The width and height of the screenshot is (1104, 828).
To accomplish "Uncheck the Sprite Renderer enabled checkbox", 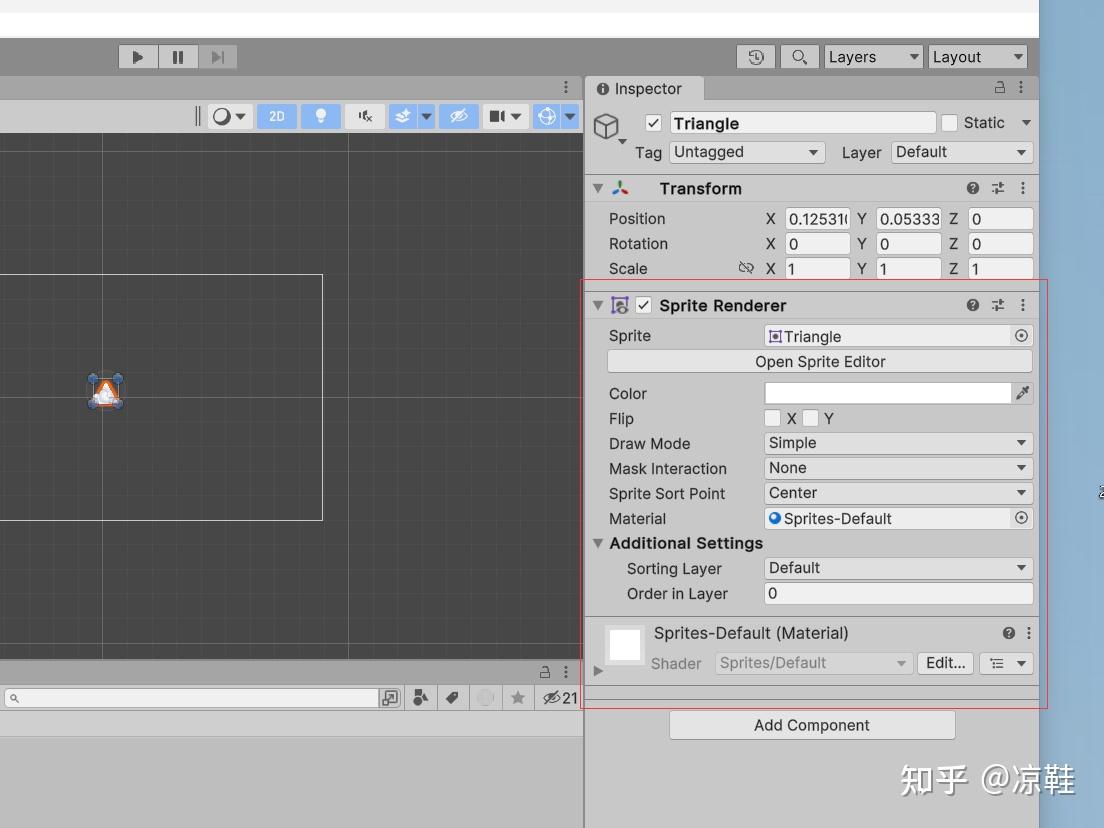I will tap(643, 305).
